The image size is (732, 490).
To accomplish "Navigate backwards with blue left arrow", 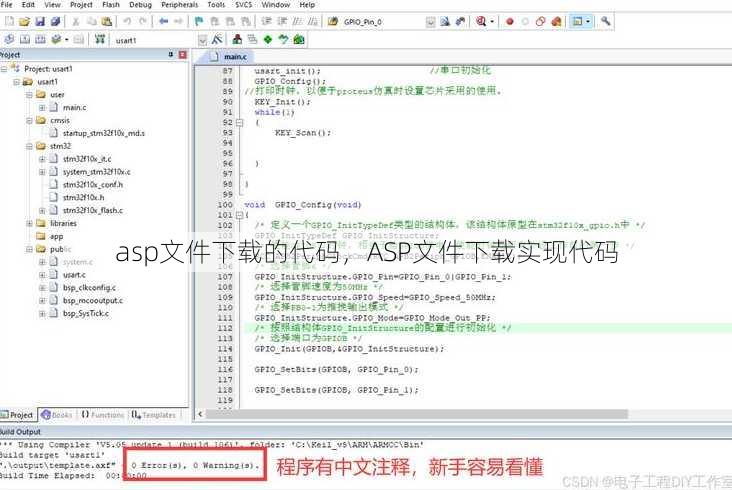I will click(x=163, y=21).
